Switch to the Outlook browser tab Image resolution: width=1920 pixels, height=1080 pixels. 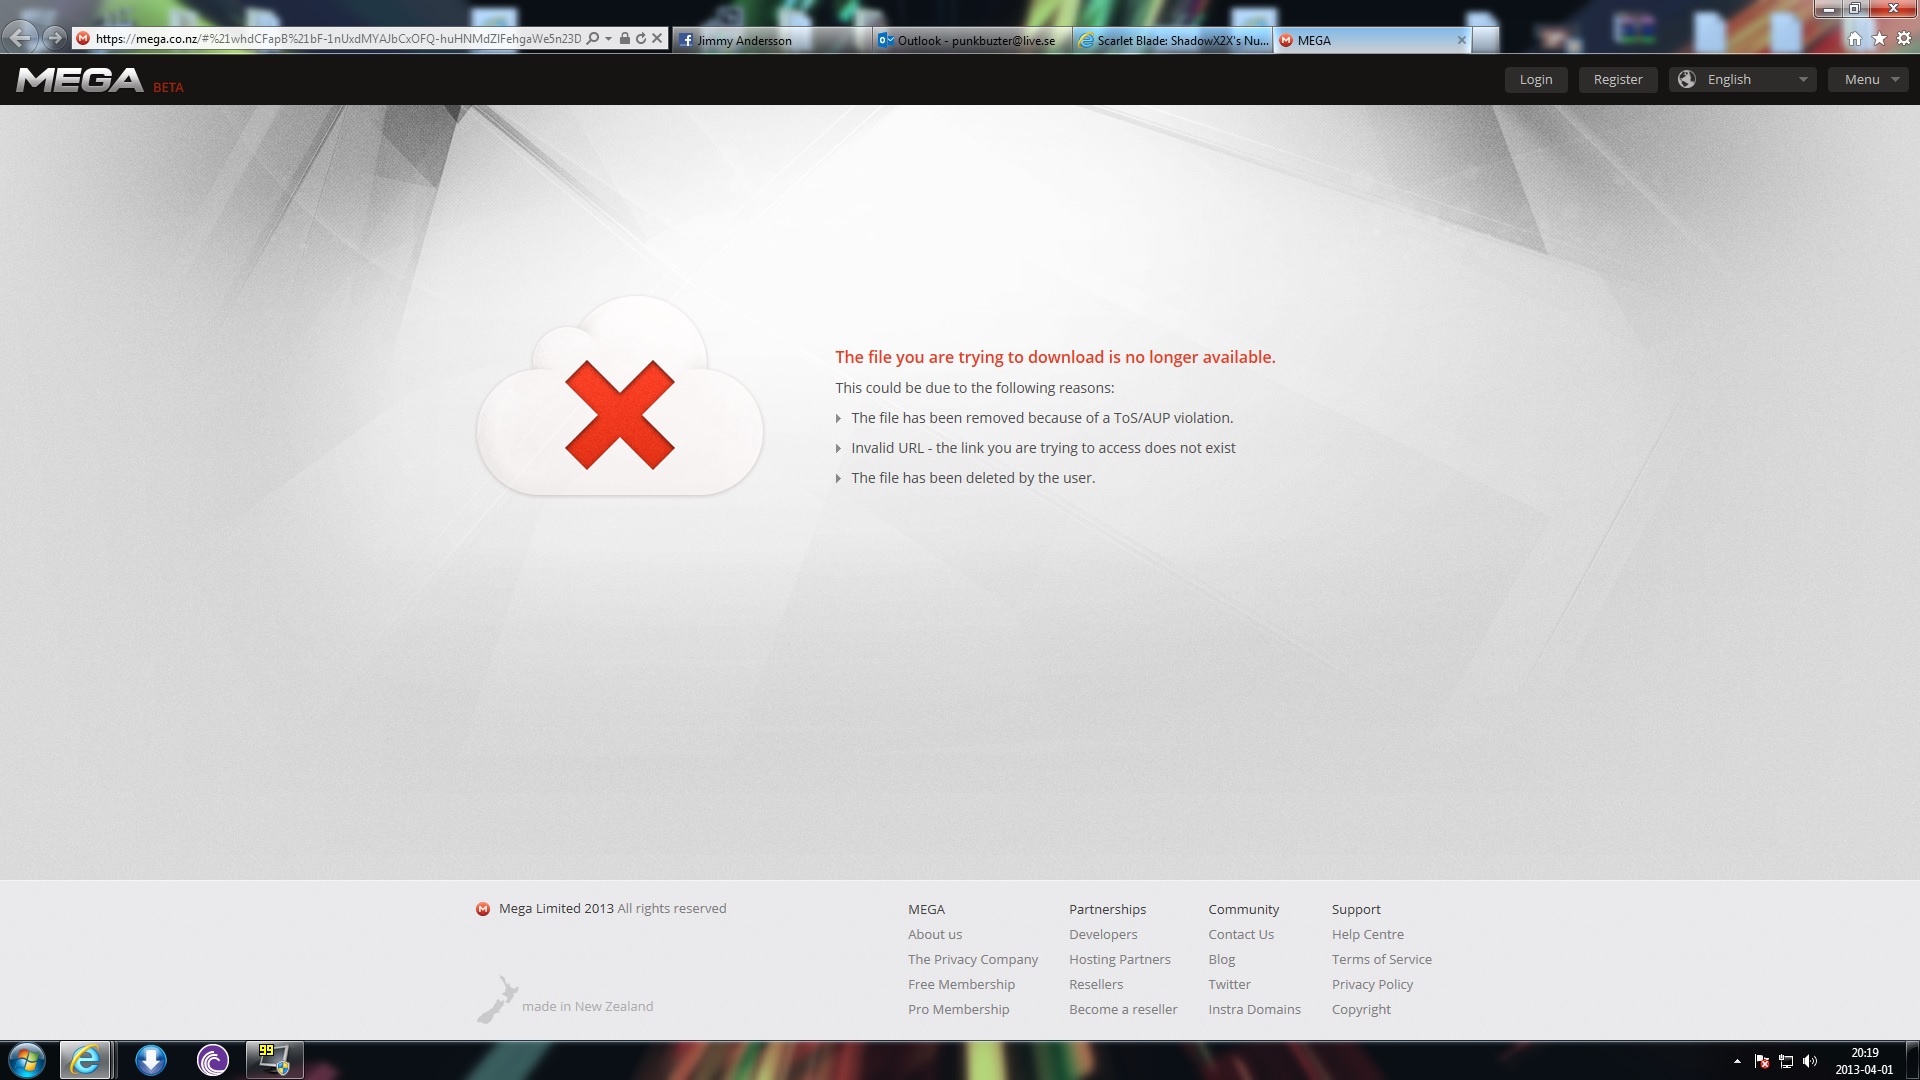pyautogui.click(x=970, y=40)
